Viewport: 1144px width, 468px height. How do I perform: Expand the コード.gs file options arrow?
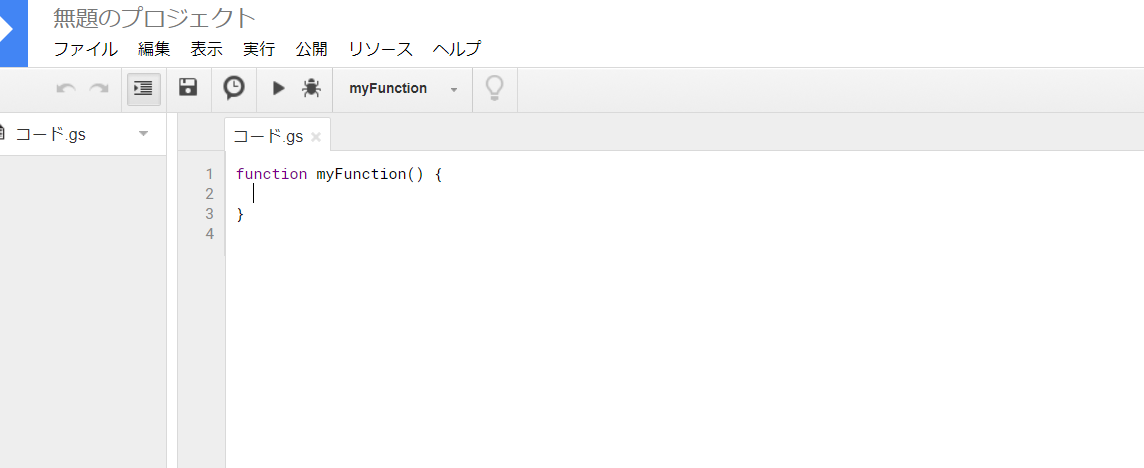pos(143,134)
